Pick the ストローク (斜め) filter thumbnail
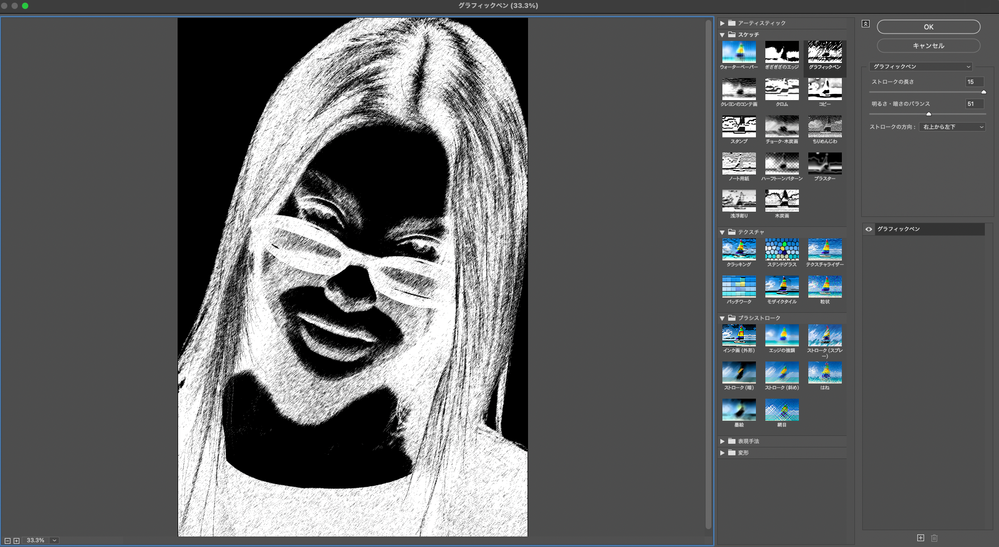 pyautogui.click(x=782, y=373)
